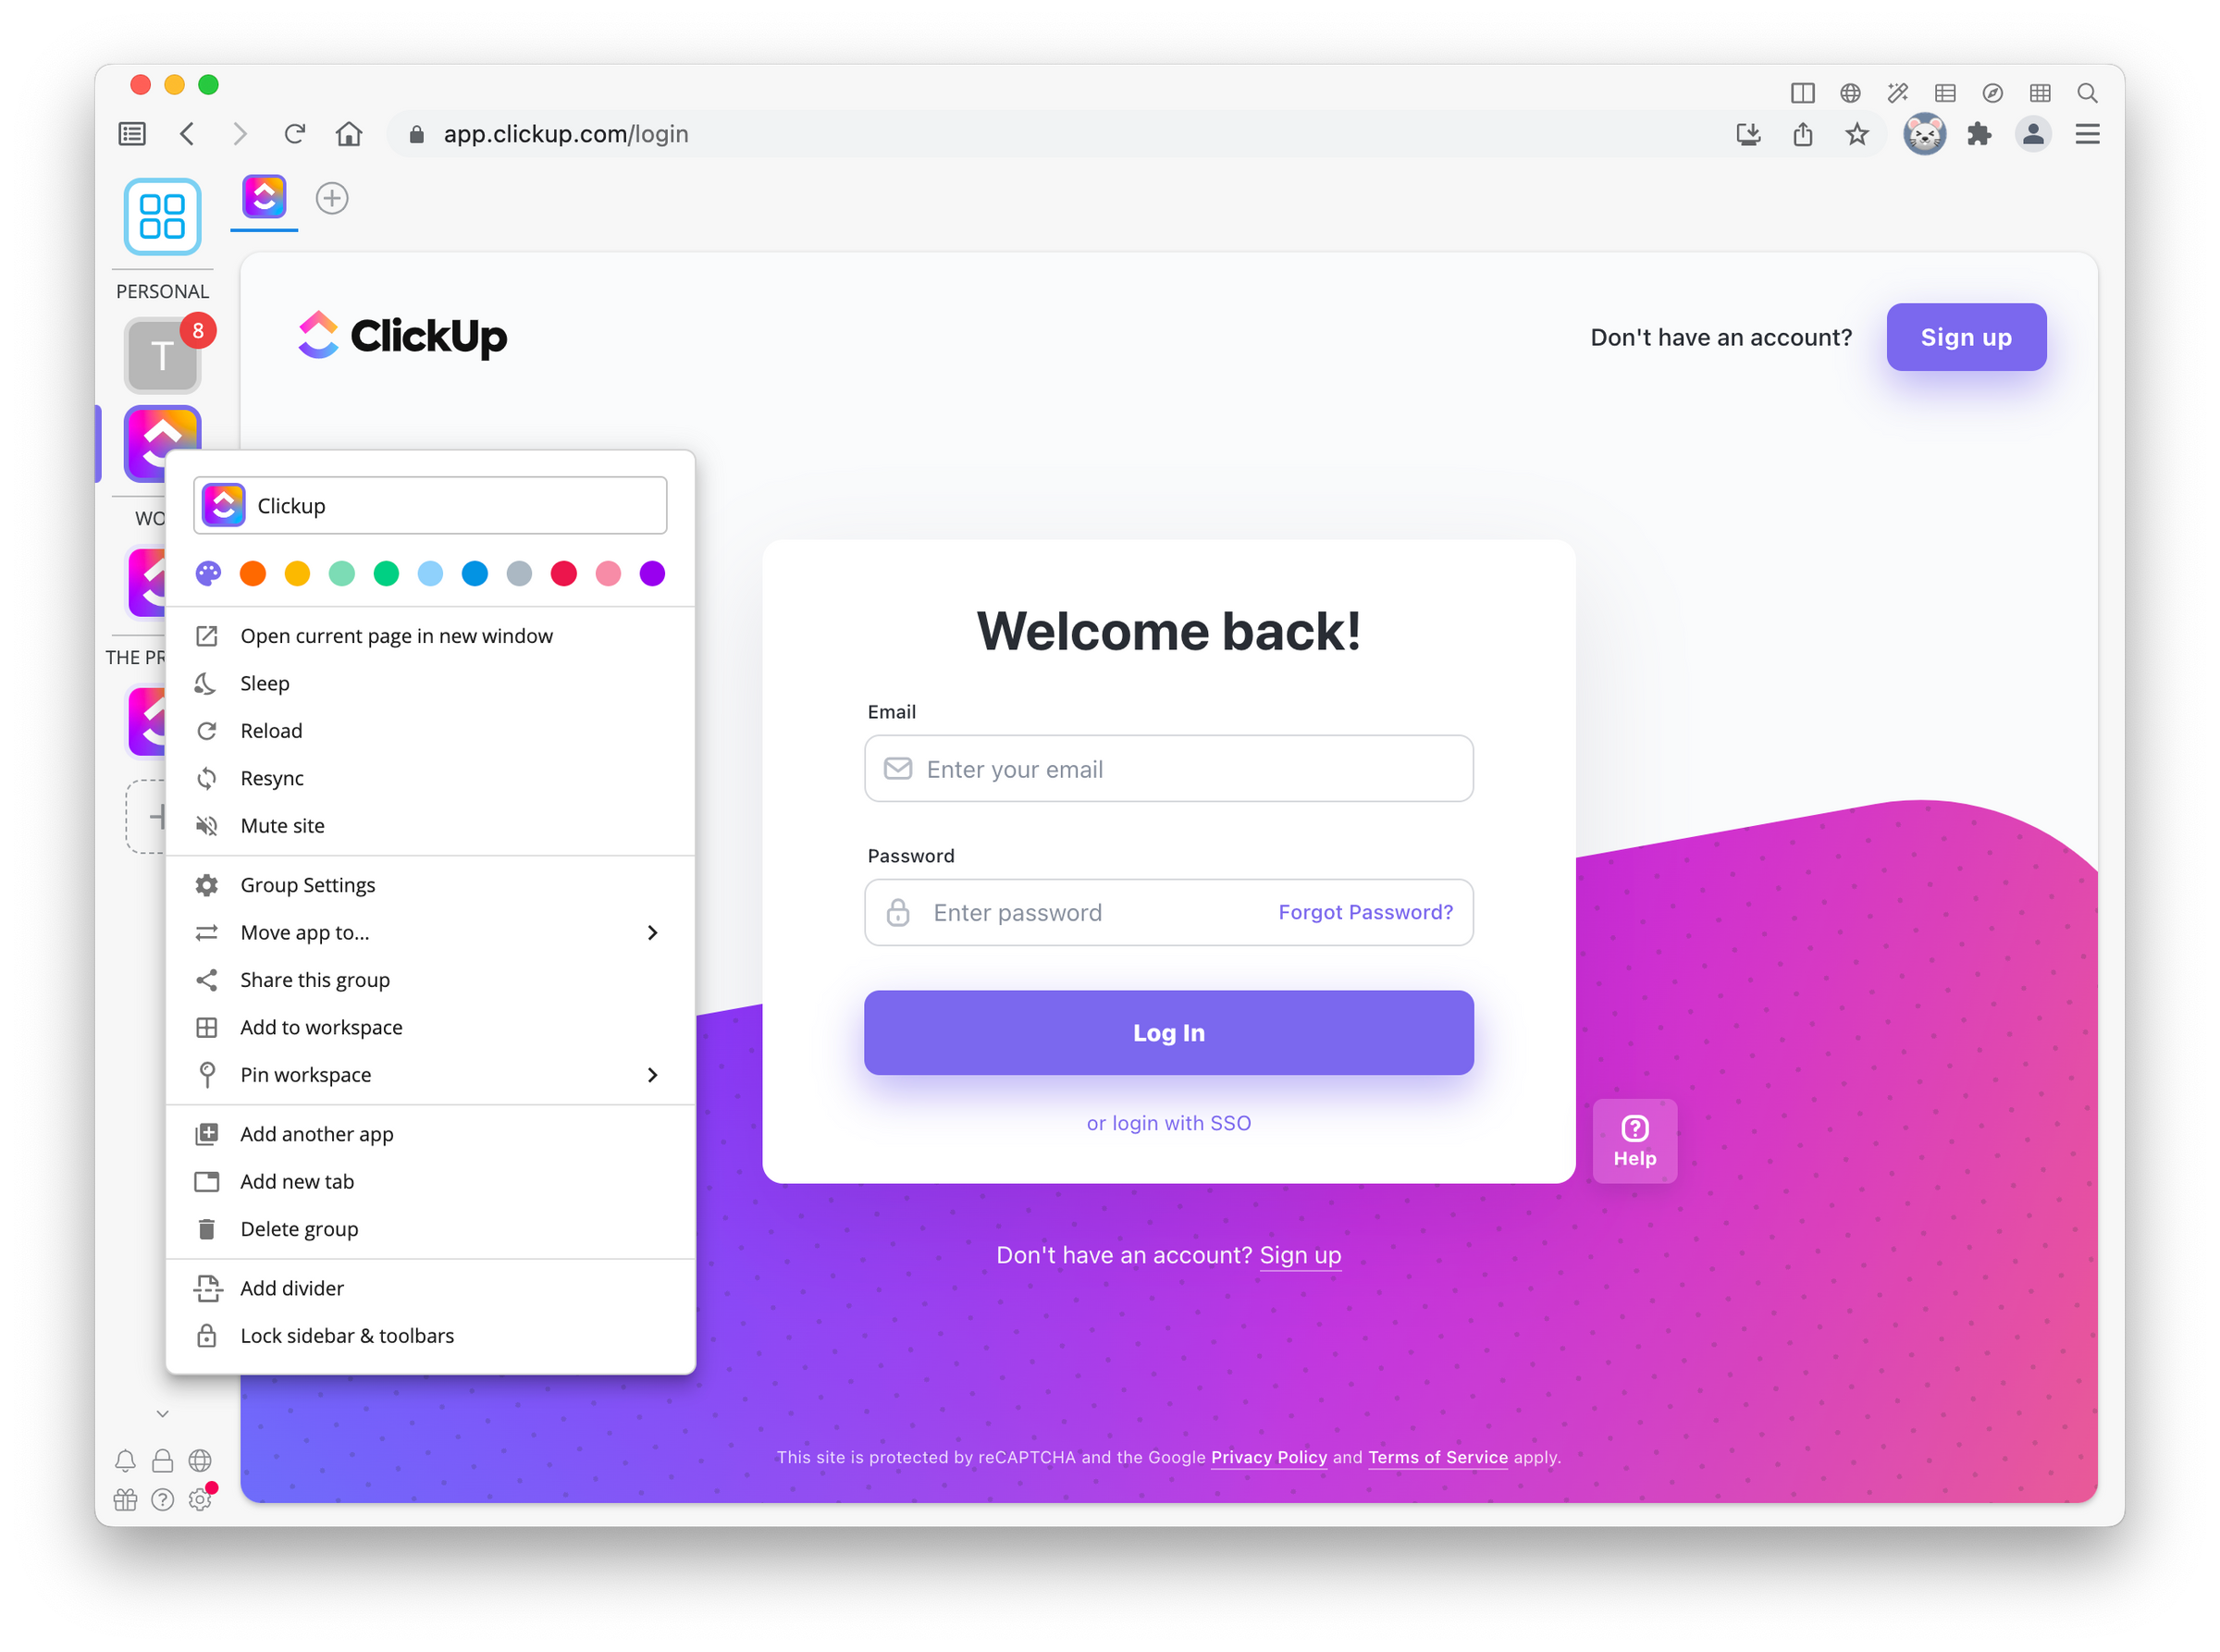Select the Share this group icon
This screenshot has height=1652, width=2220.
208,979
